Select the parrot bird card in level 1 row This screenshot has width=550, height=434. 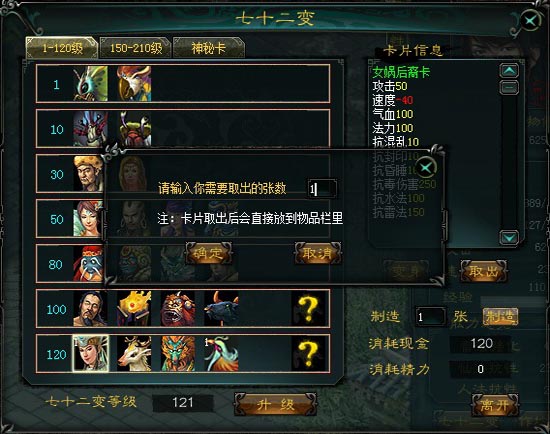point(134,84)
